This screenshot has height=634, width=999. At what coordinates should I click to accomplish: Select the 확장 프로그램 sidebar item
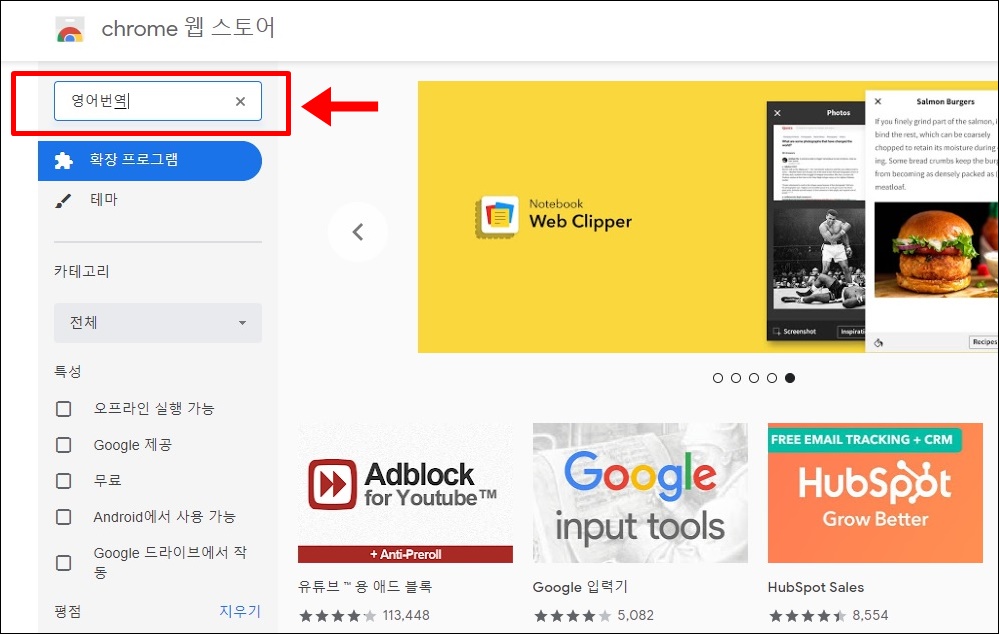150,161
